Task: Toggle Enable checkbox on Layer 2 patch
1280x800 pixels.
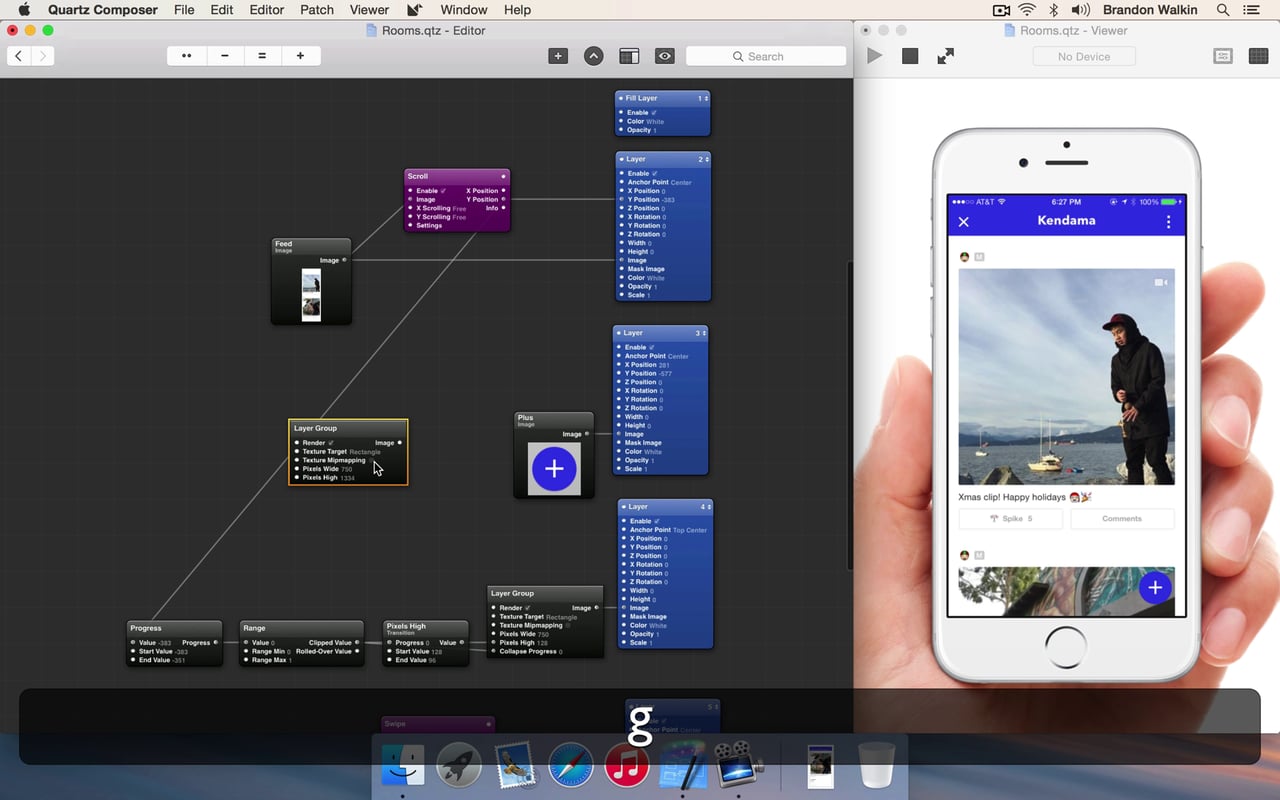Action: click(x=654, y=174)
